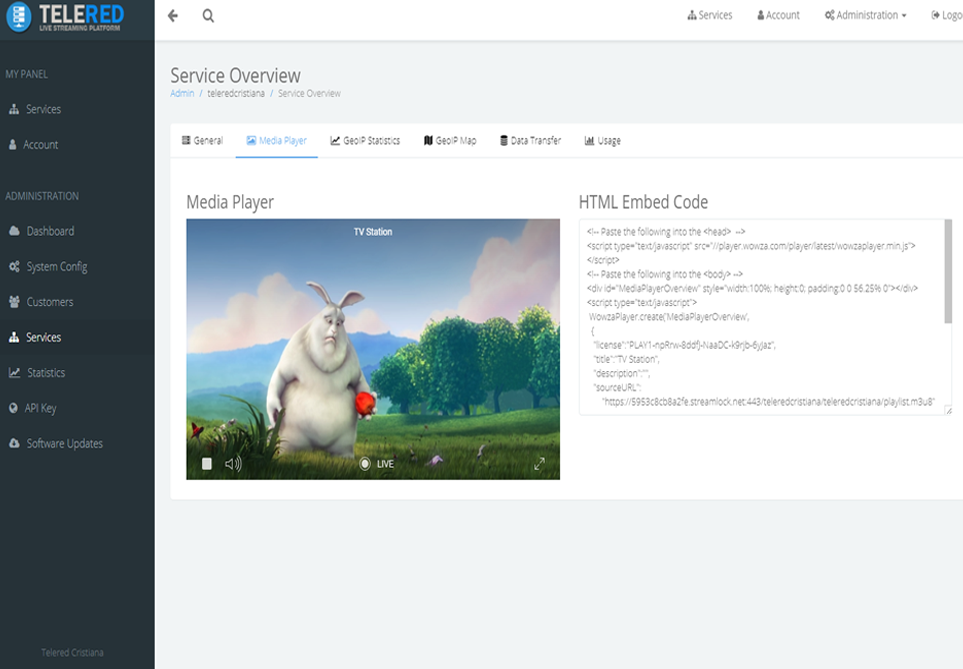Click the Customers people icon
This screenshot has width=963, height=669.
pos(14,302)
